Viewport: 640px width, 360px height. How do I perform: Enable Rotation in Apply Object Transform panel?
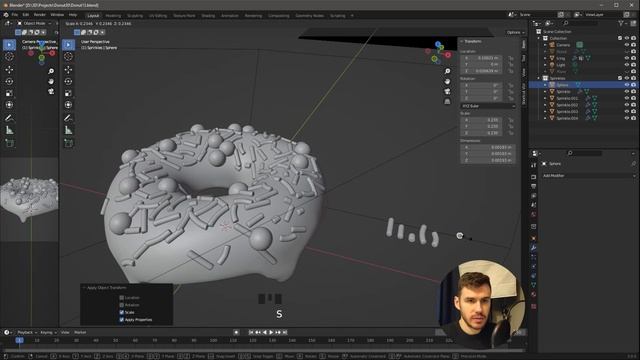(x=121, y=305)
